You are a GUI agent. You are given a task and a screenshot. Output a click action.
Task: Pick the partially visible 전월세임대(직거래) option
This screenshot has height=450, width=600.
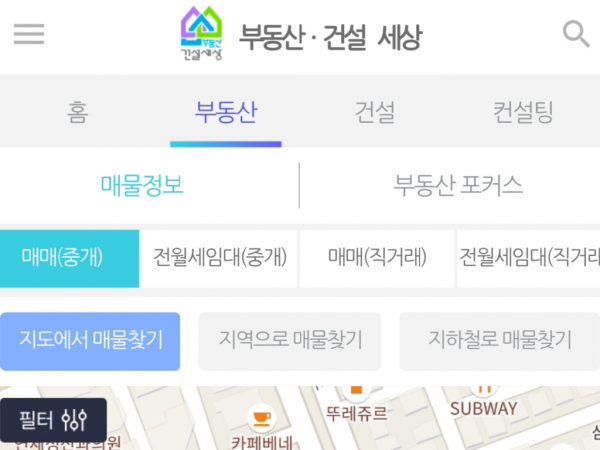pos(529,258)
